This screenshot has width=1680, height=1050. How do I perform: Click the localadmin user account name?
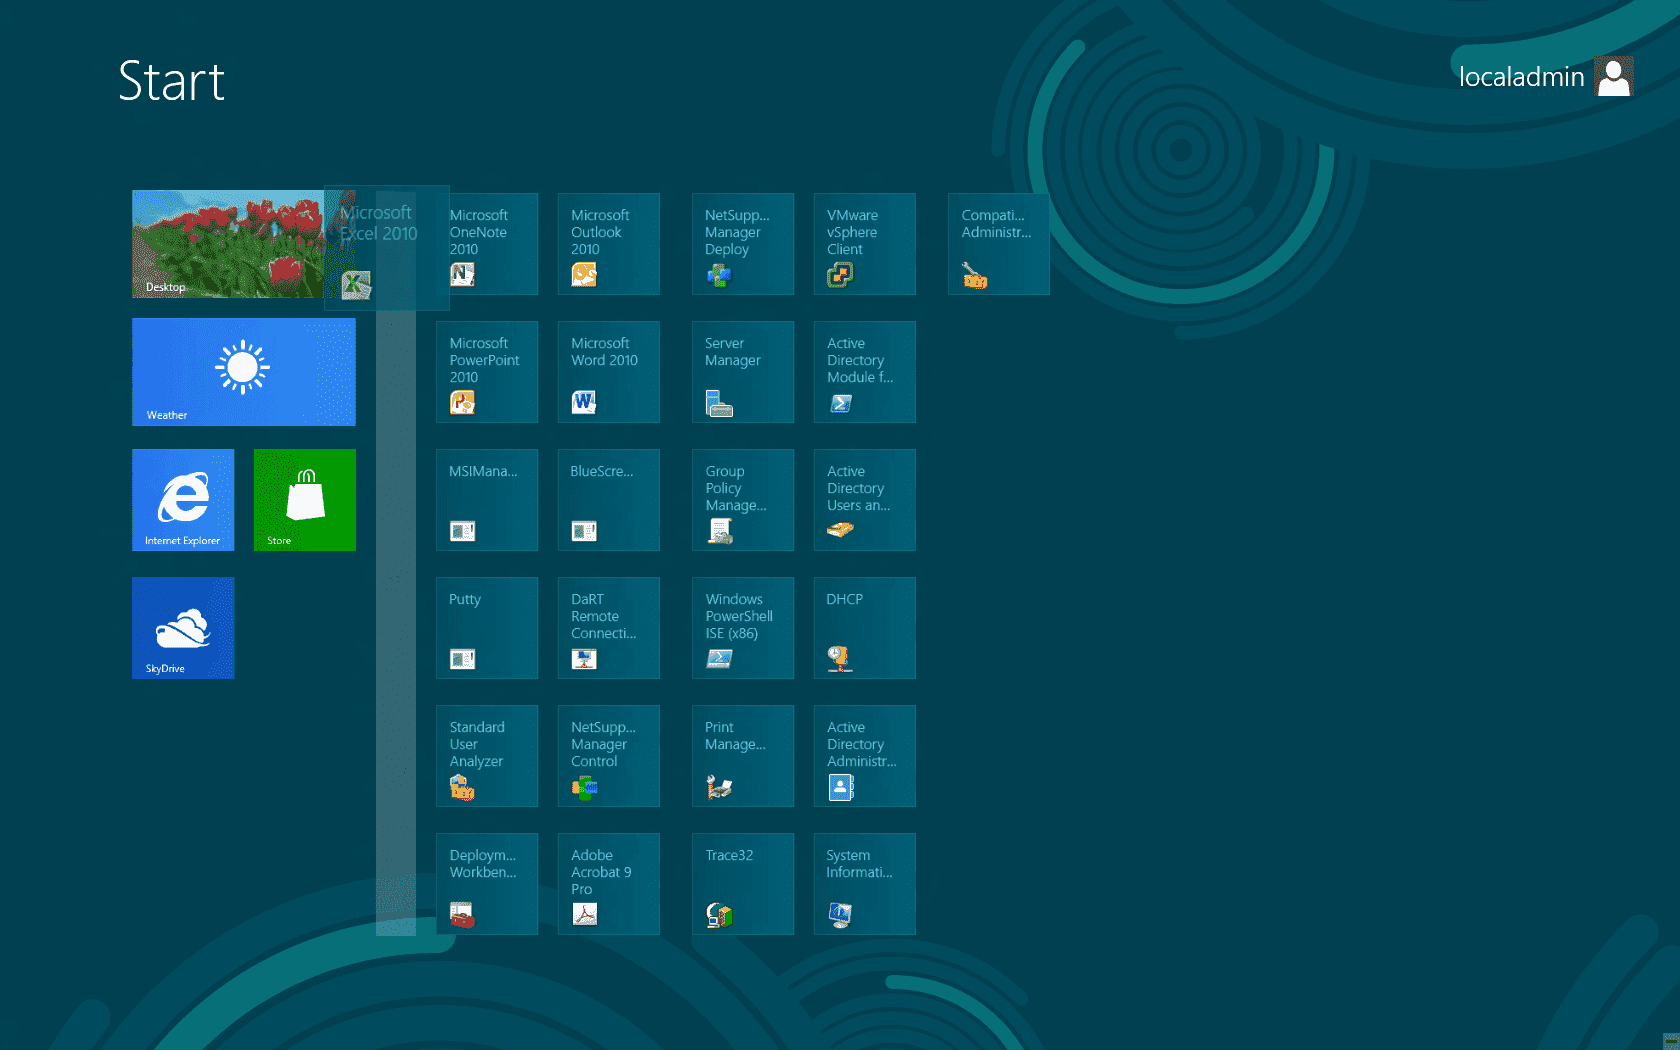tap(1521, 77)
